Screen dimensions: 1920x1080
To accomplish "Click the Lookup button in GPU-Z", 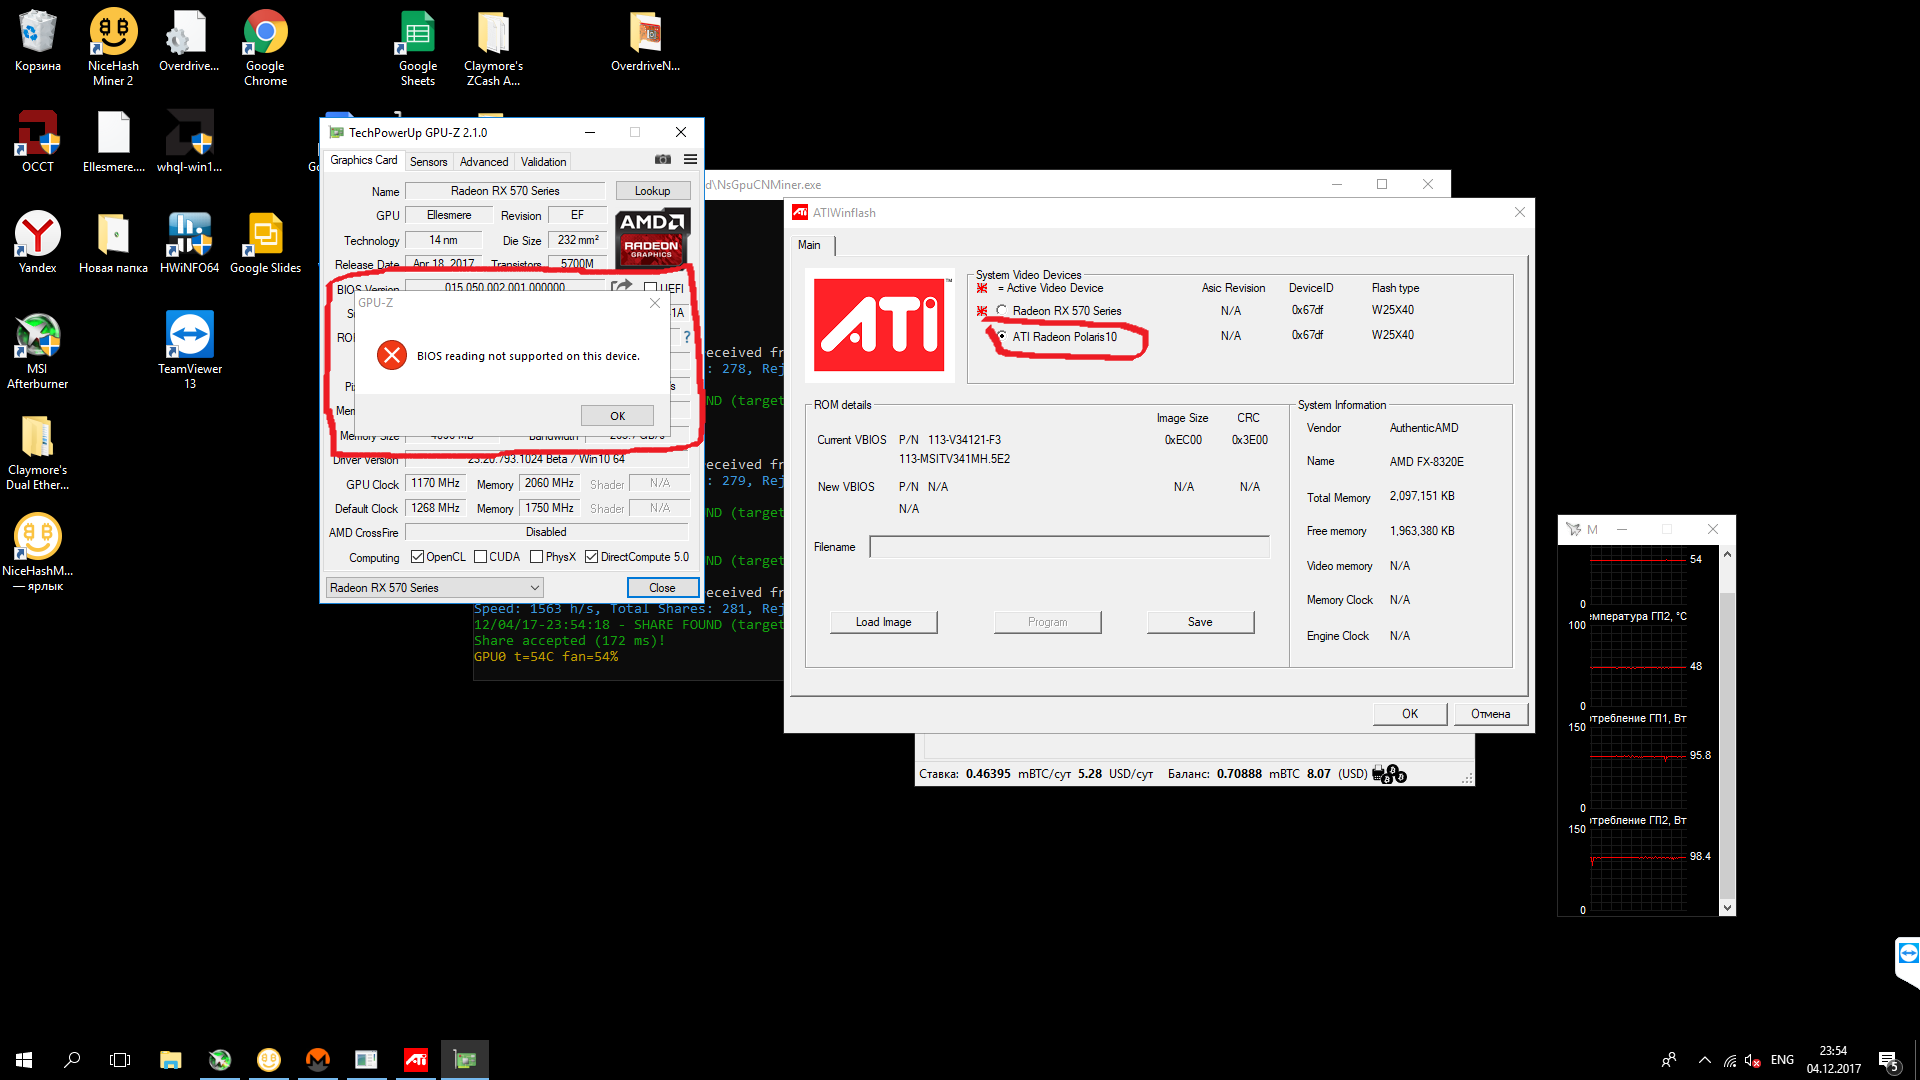I will point(652,191).
